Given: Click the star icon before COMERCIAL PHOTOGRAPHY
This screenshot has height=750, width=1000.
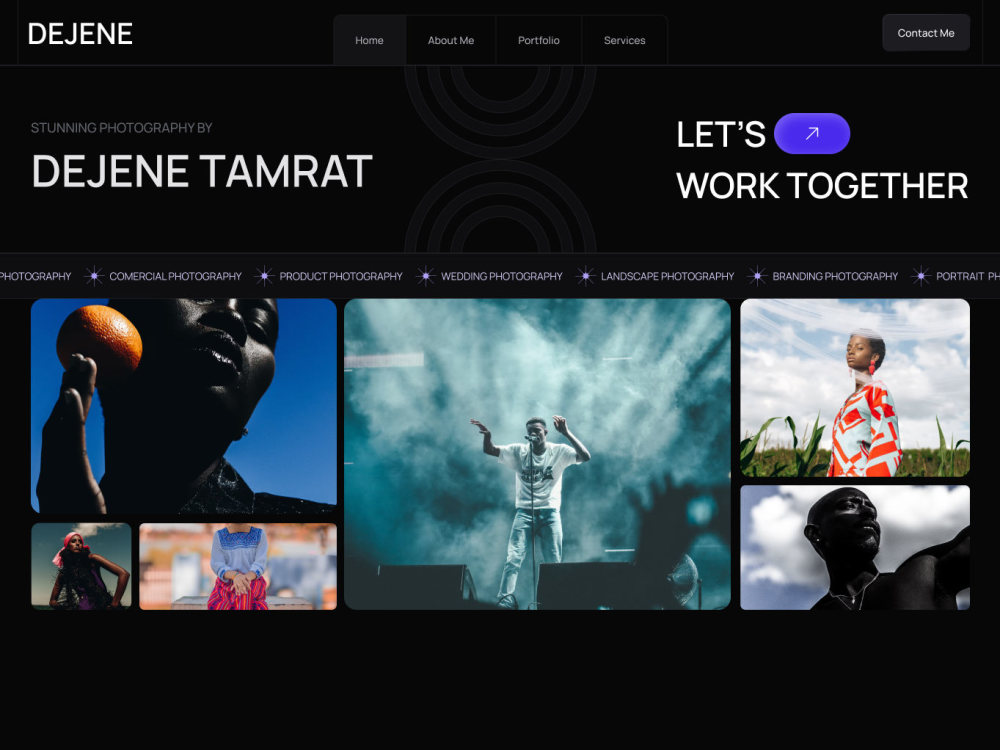Looking at the screenshot, I should point(94,276).
